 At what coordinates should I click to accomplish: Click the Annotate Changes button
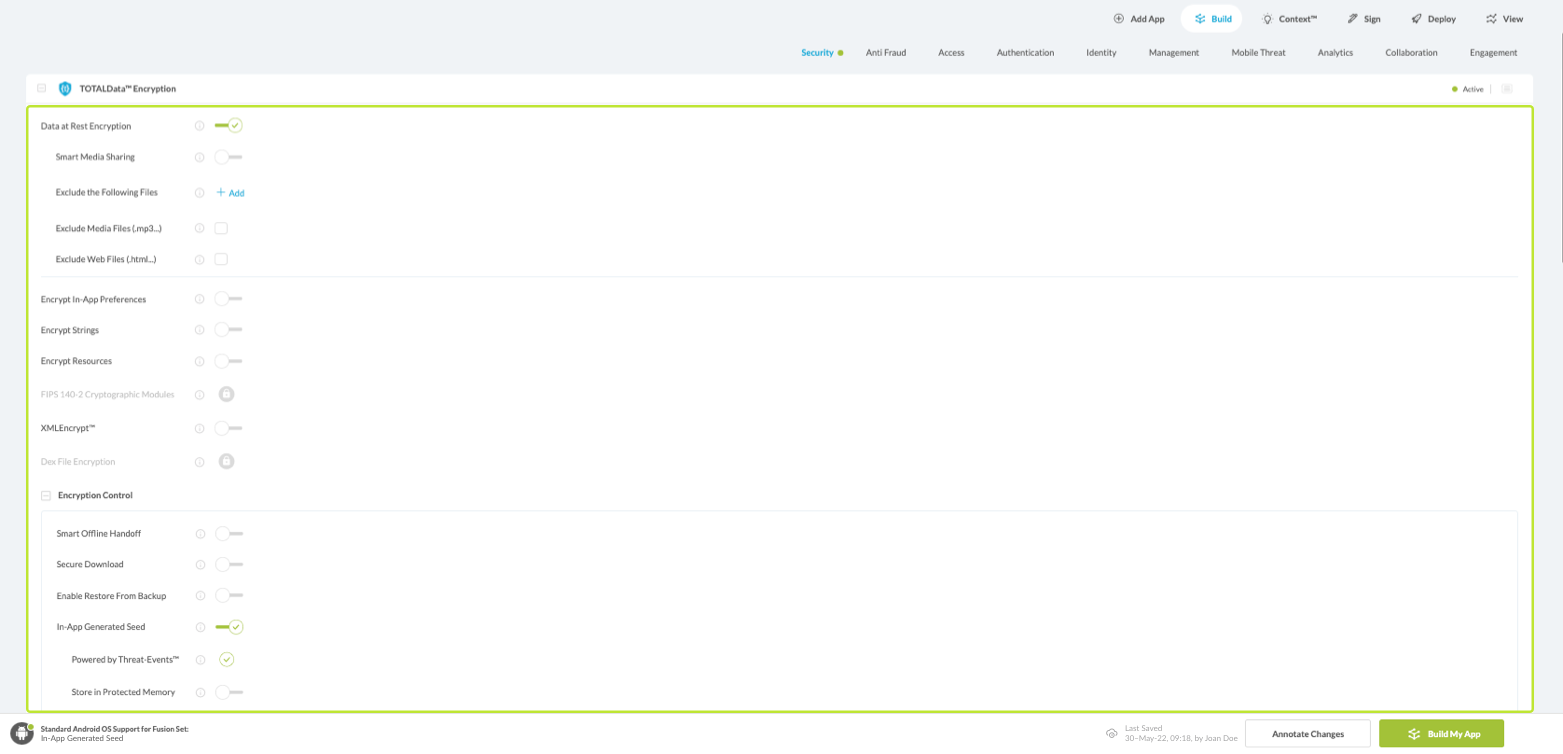coord(1307,733)
